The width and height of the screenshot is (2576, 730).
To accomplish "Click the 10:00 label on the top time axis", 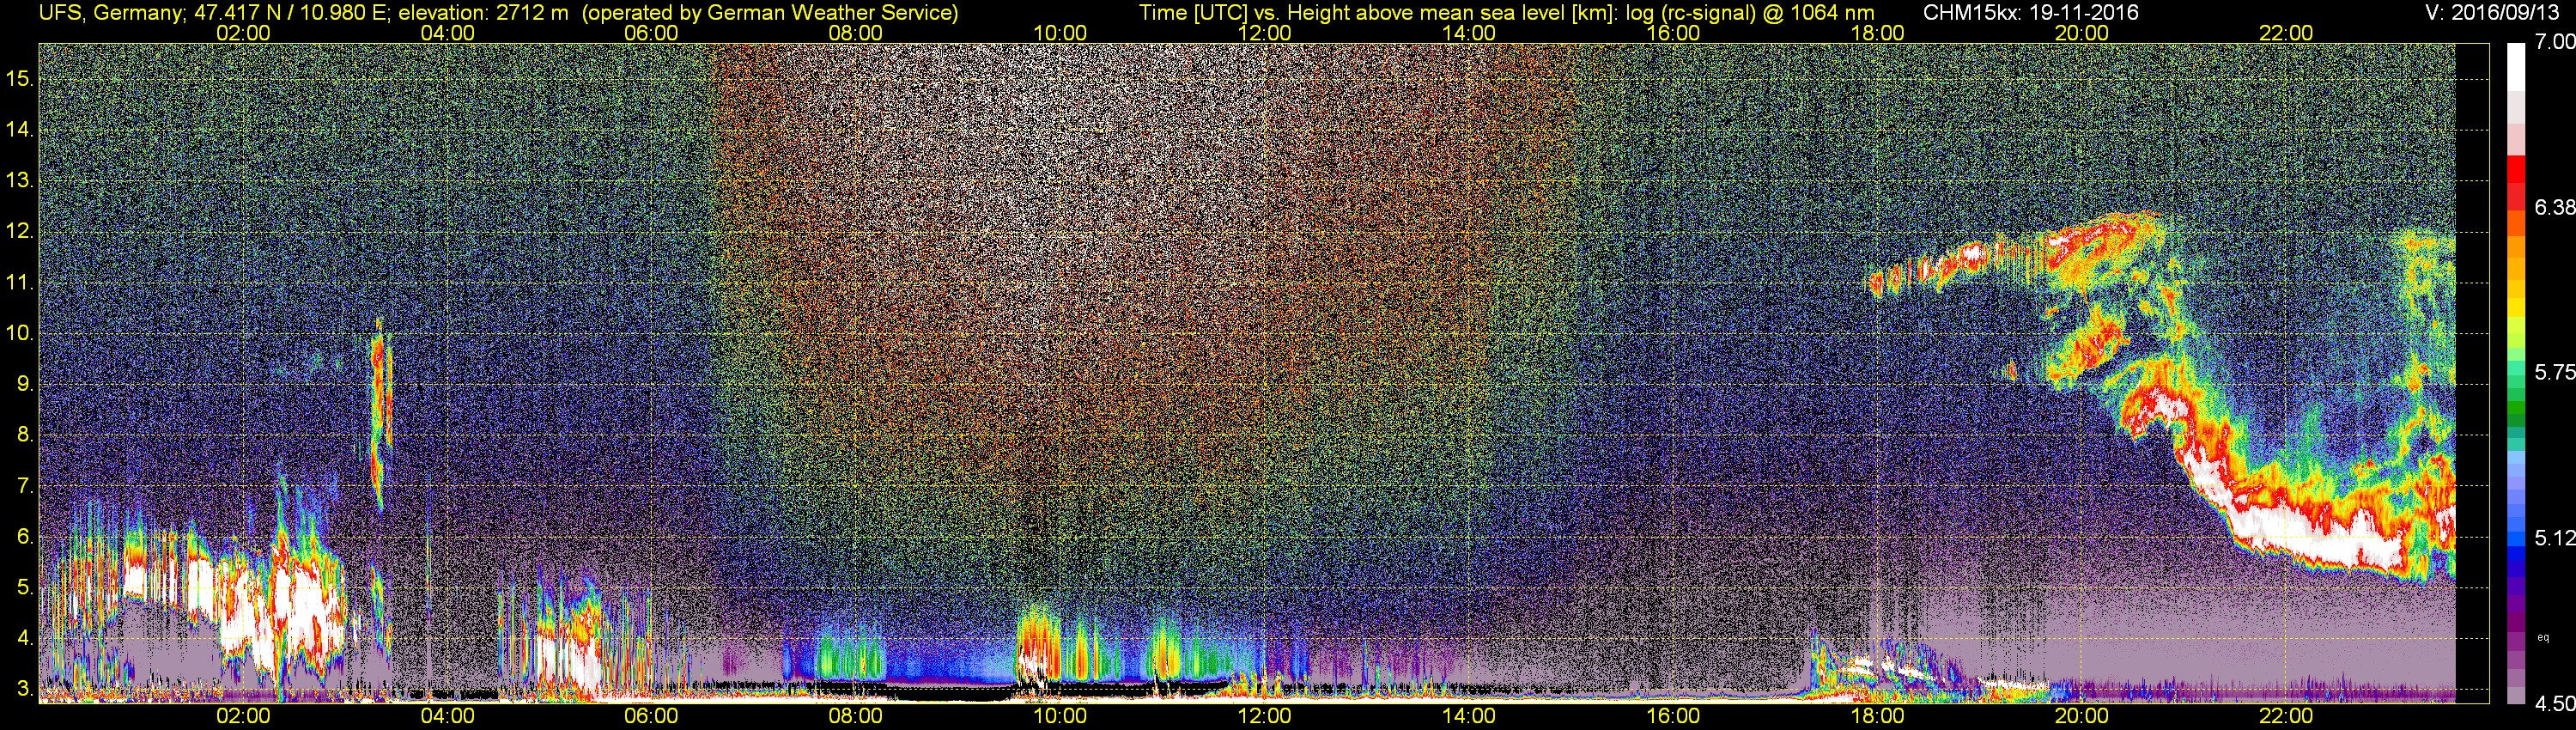I will pyautogui.click(x=1060, y=33).
